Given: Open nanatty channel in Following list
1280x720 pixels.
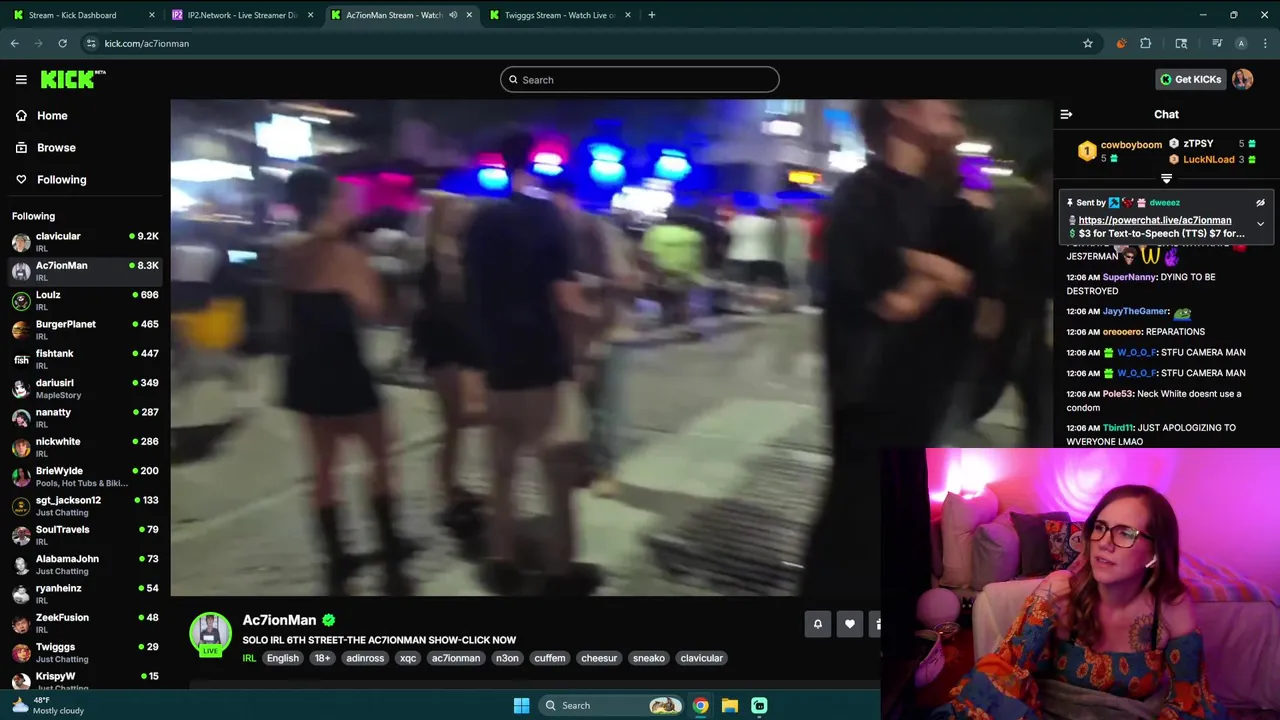Looking at the screenshot, I should [85, 417].
